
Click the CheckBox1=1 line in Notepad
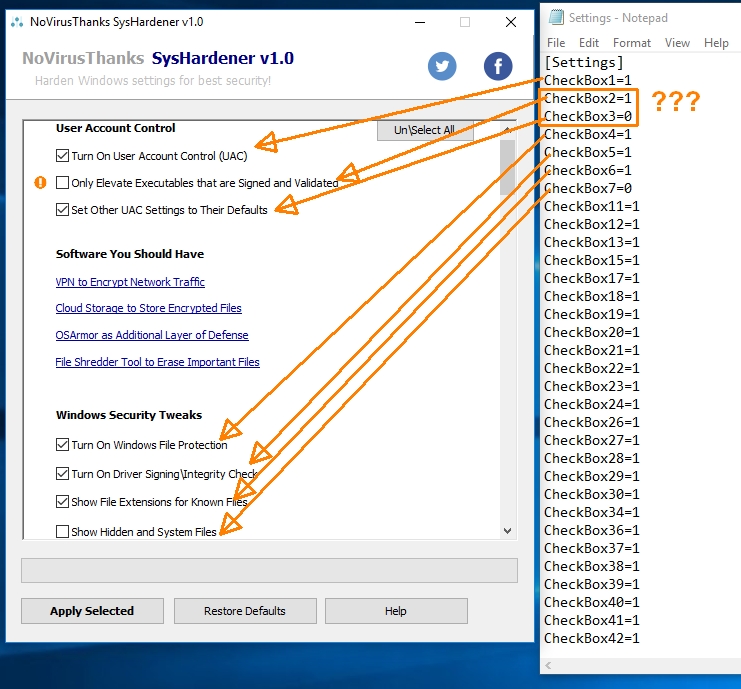click(588, 80)
